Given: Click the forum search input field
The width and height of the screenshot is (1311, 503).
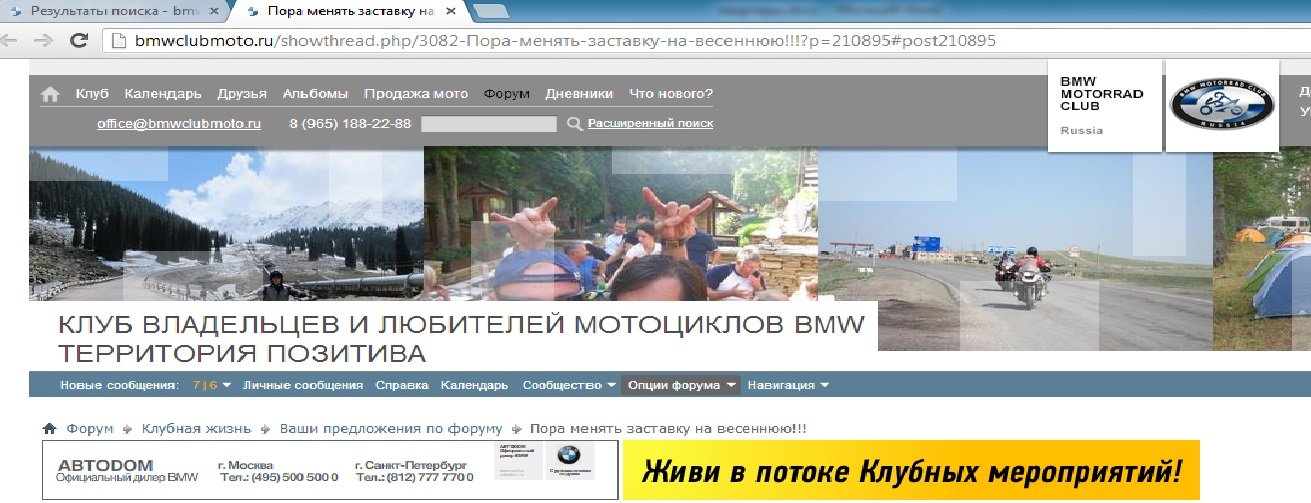Looking at the screenshot, I should coord(488,124).
